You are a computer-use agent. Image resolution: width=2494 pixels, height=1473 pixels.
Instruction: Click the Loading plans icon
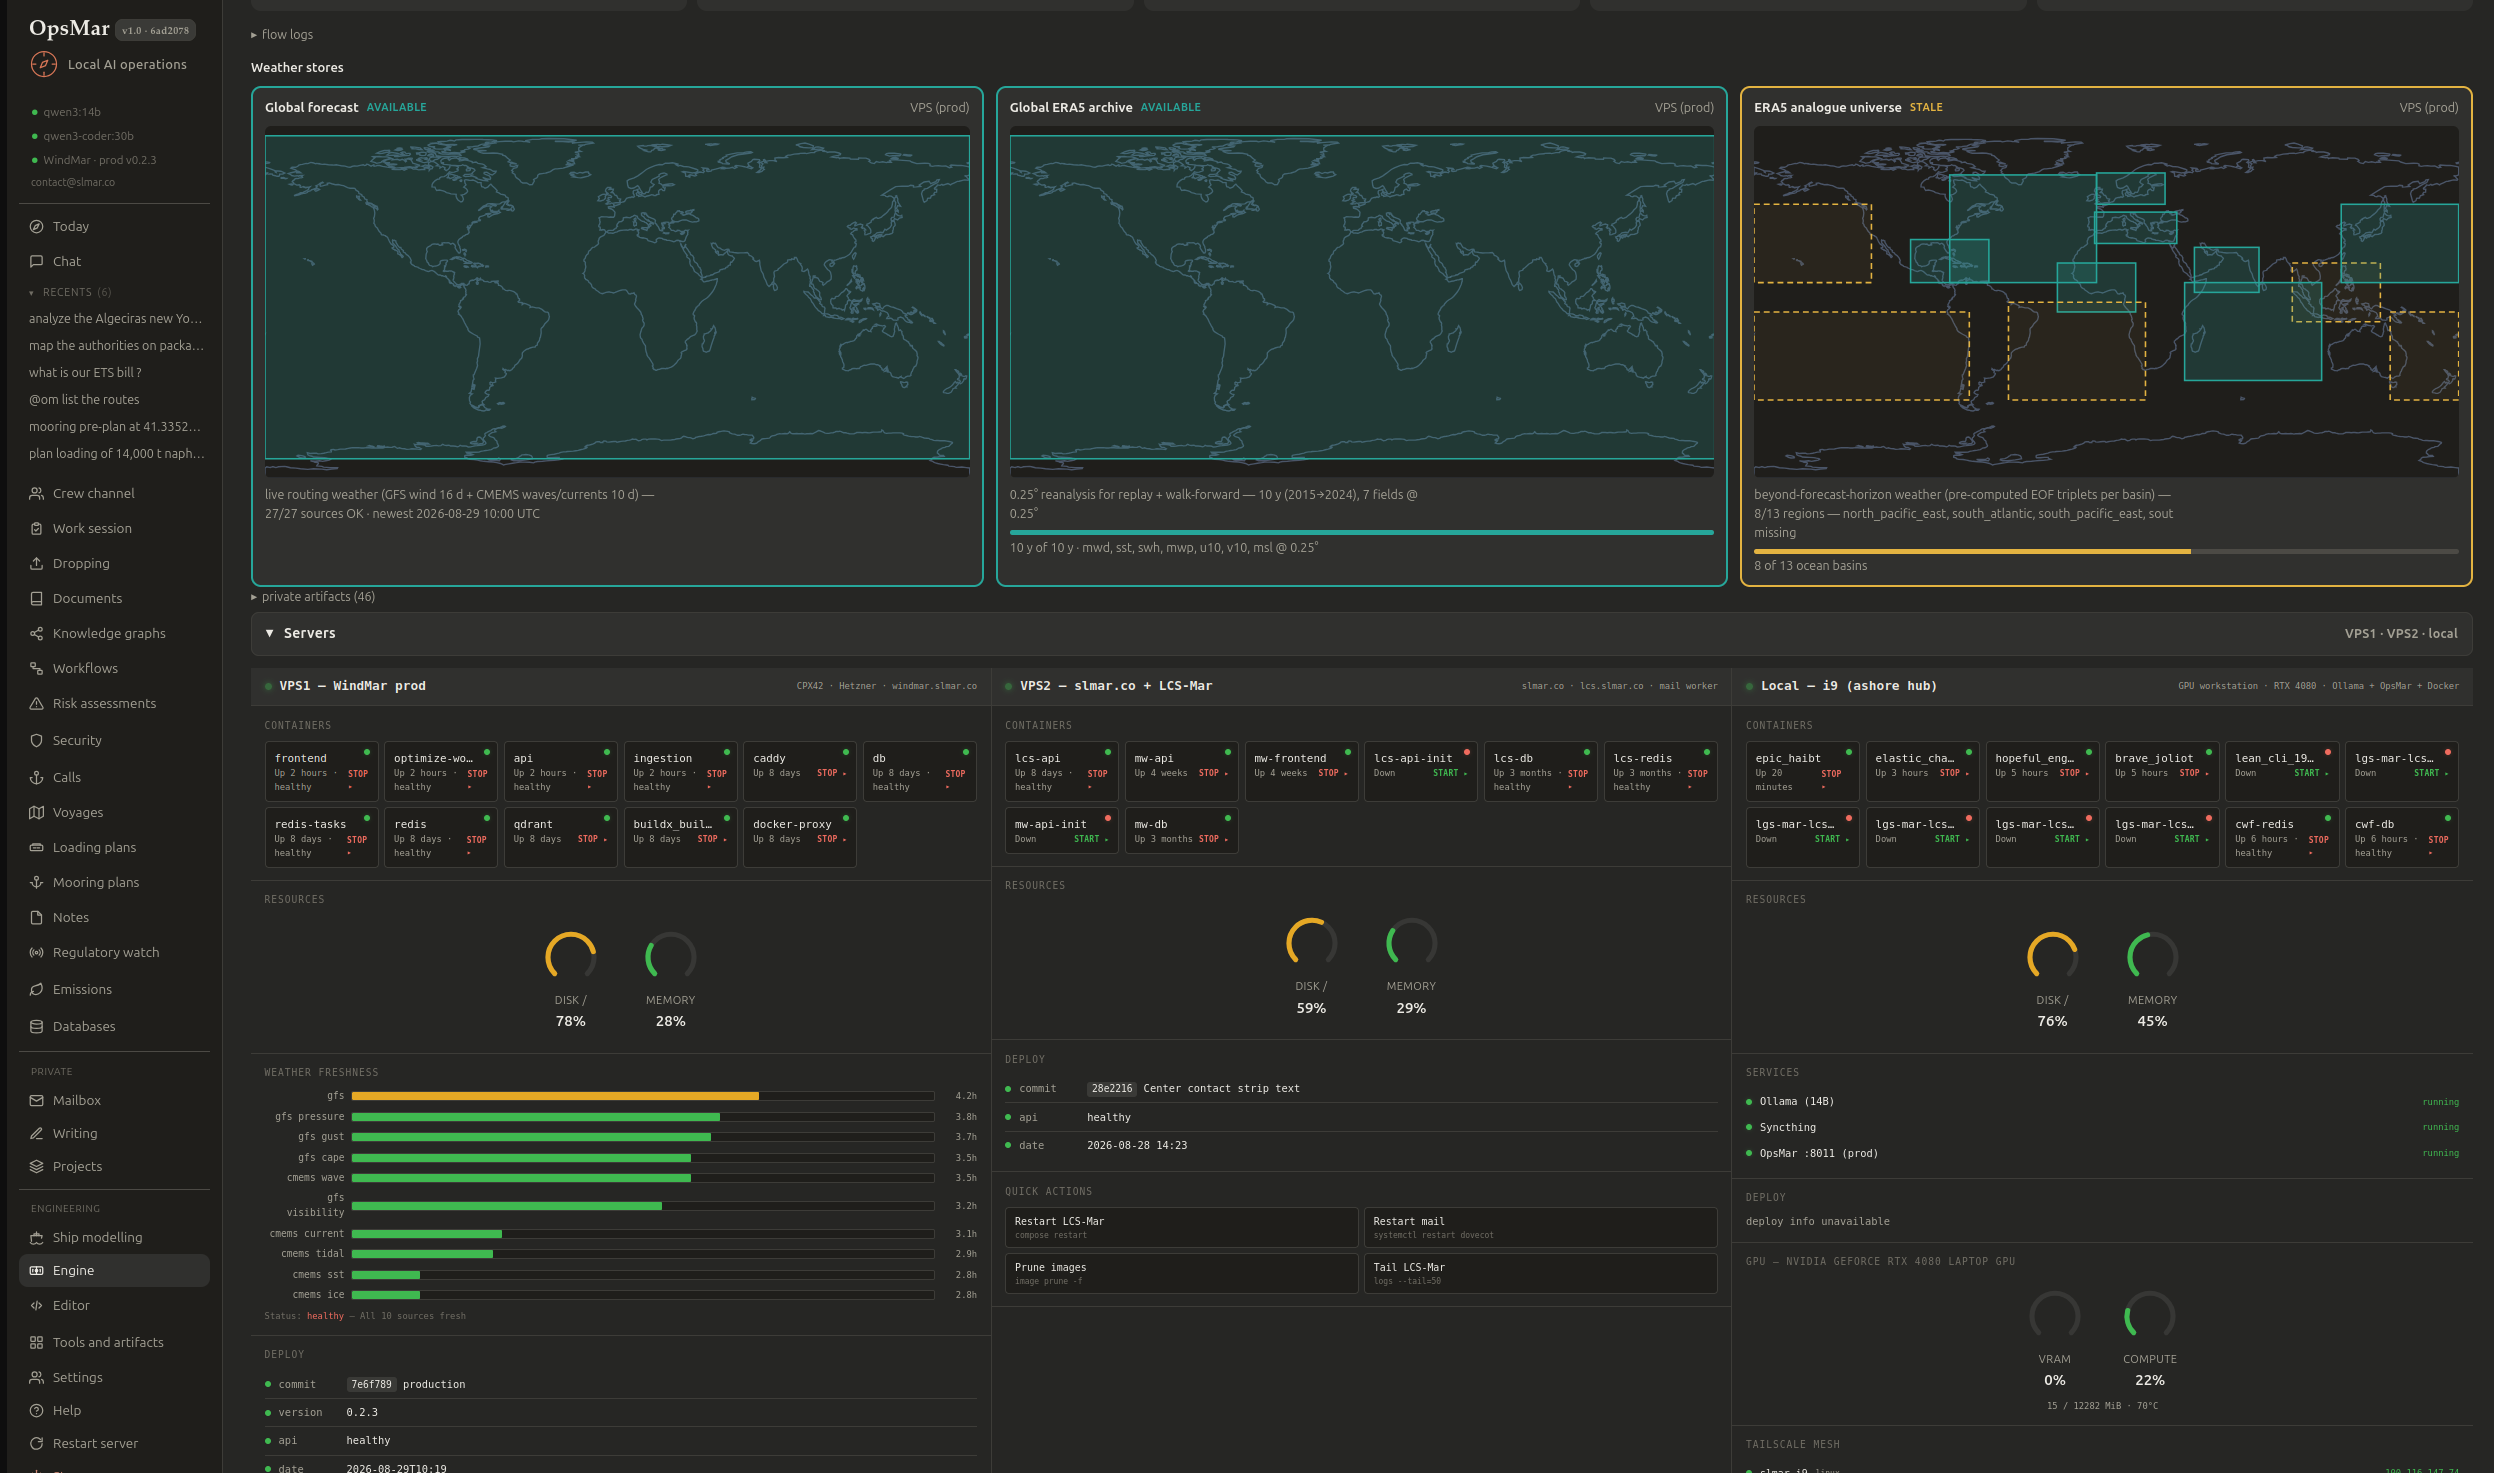36,848
